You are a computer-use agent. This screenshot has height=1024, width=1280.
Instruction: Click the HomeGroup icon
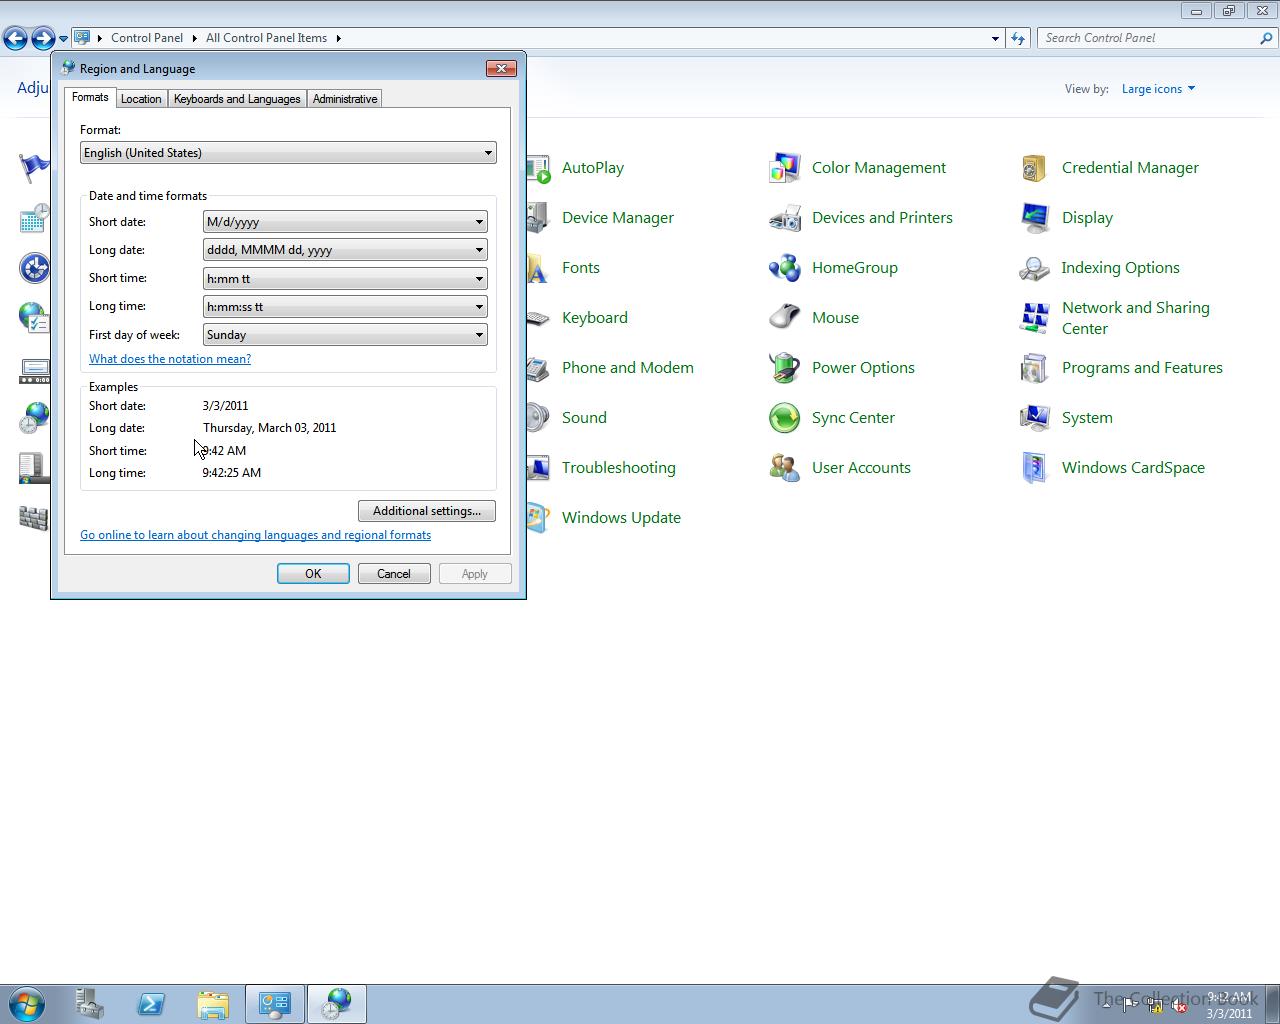tap(785, 268)
